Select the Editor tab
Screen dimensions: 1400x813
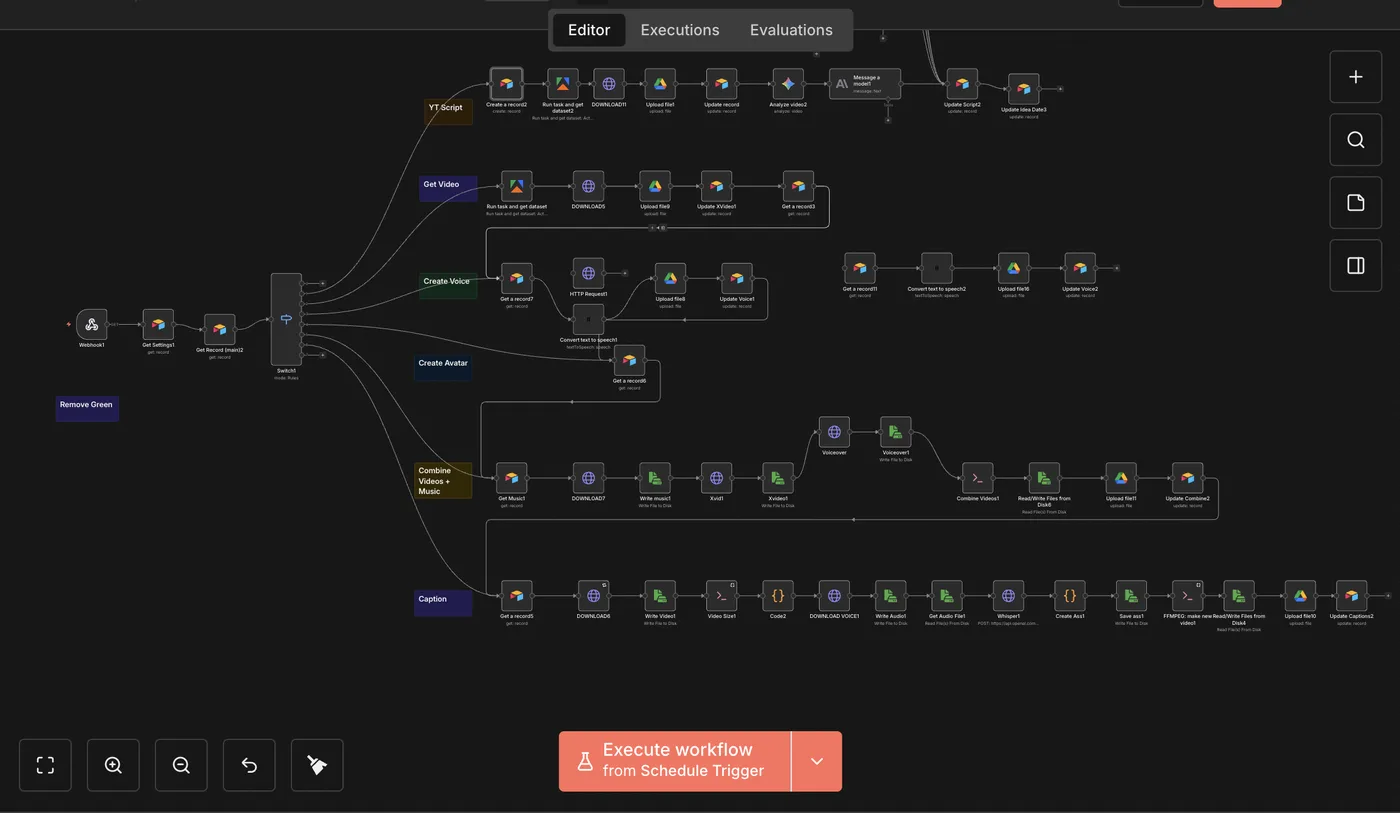pos(589,30)
